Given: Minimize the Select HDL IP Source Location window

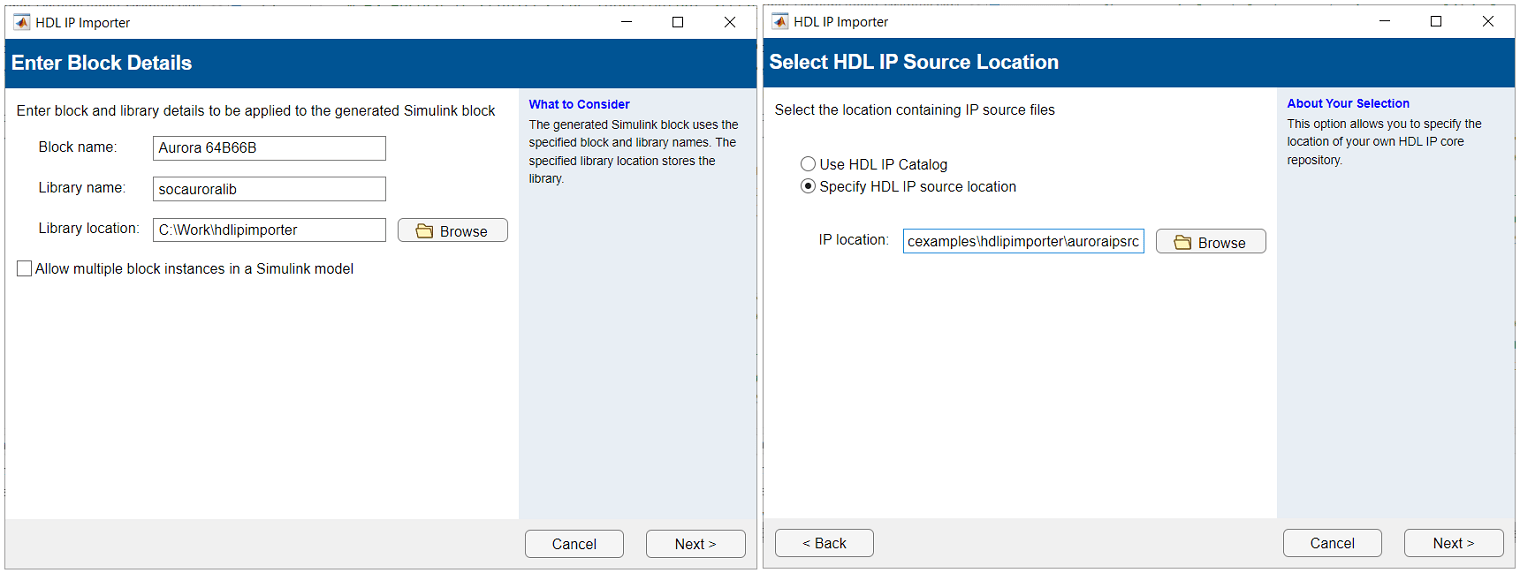Looking at the screenshot, I should click(1384, 21).
